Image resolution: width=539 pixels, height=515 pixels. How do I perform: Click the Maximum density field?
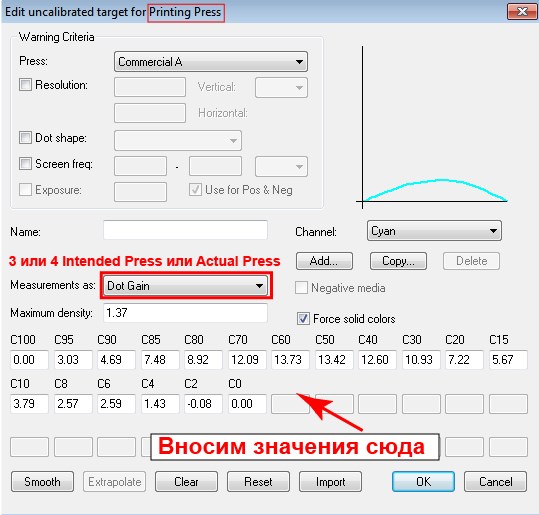(185, 313)
